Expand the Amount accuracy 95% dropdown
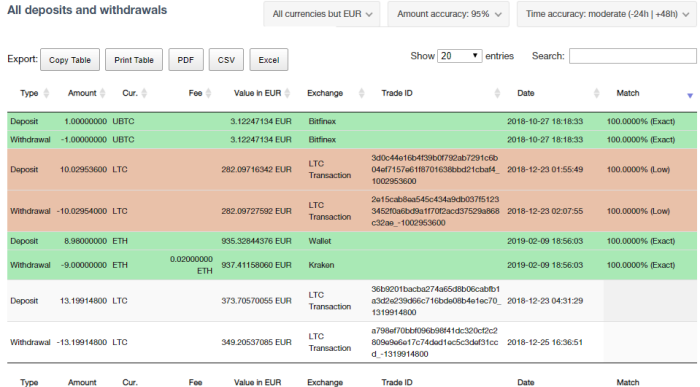This screenshot has height=387, width=700. point(448,14)
